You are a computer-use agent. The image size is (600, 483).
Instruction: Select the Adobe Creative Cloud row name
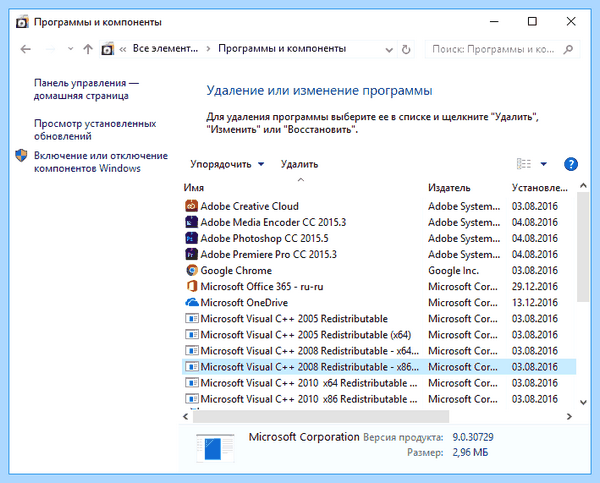click(249, 206)
